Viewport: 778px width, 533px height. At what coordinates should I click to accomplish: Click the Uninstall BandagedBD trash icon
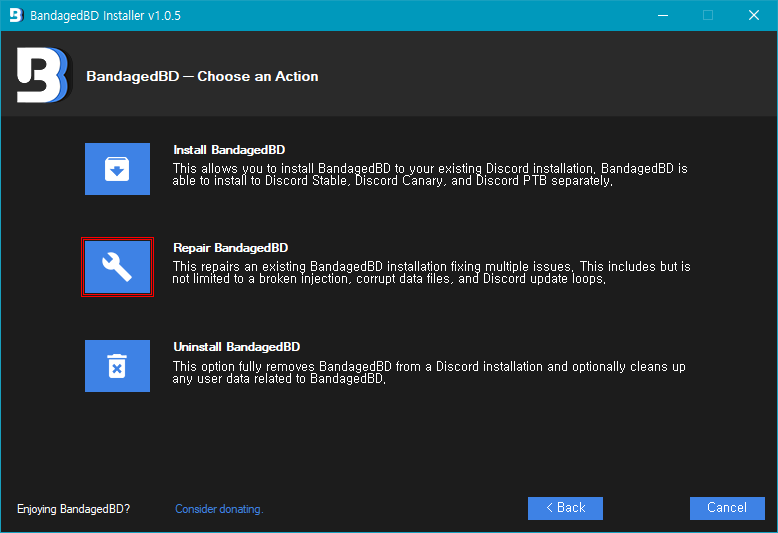coord(117,366)
